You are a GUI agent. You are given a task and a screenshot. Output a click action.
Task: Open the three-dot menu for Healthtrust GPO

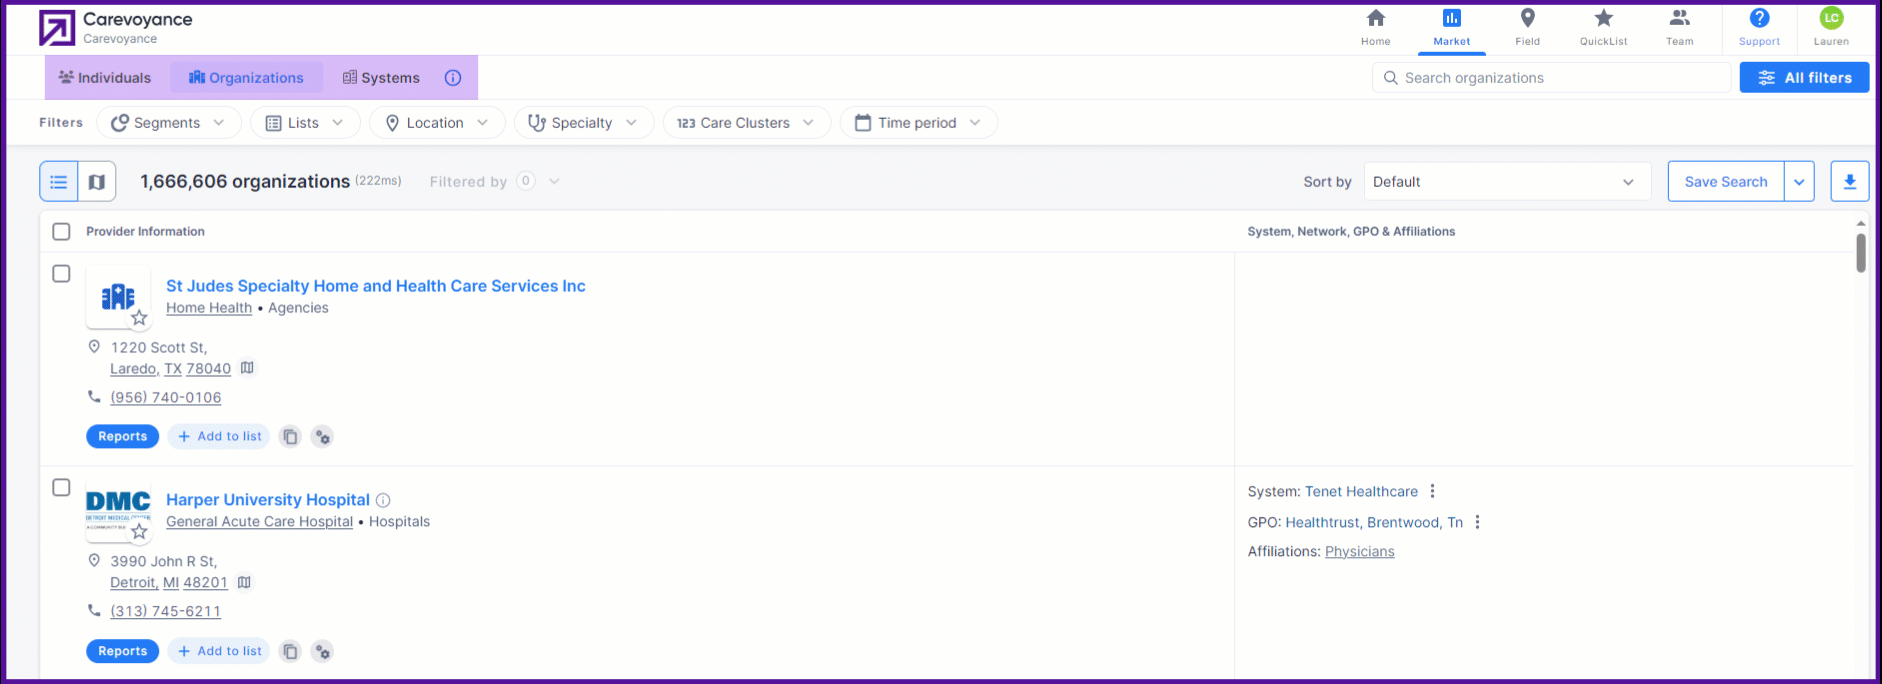[1477, 522]
